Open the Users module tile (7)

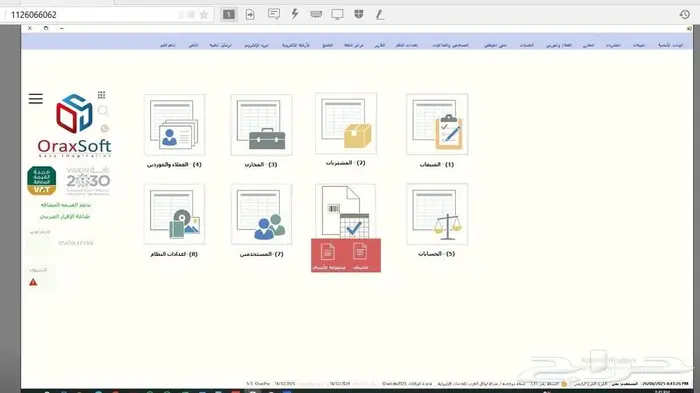tap(261, 214)
